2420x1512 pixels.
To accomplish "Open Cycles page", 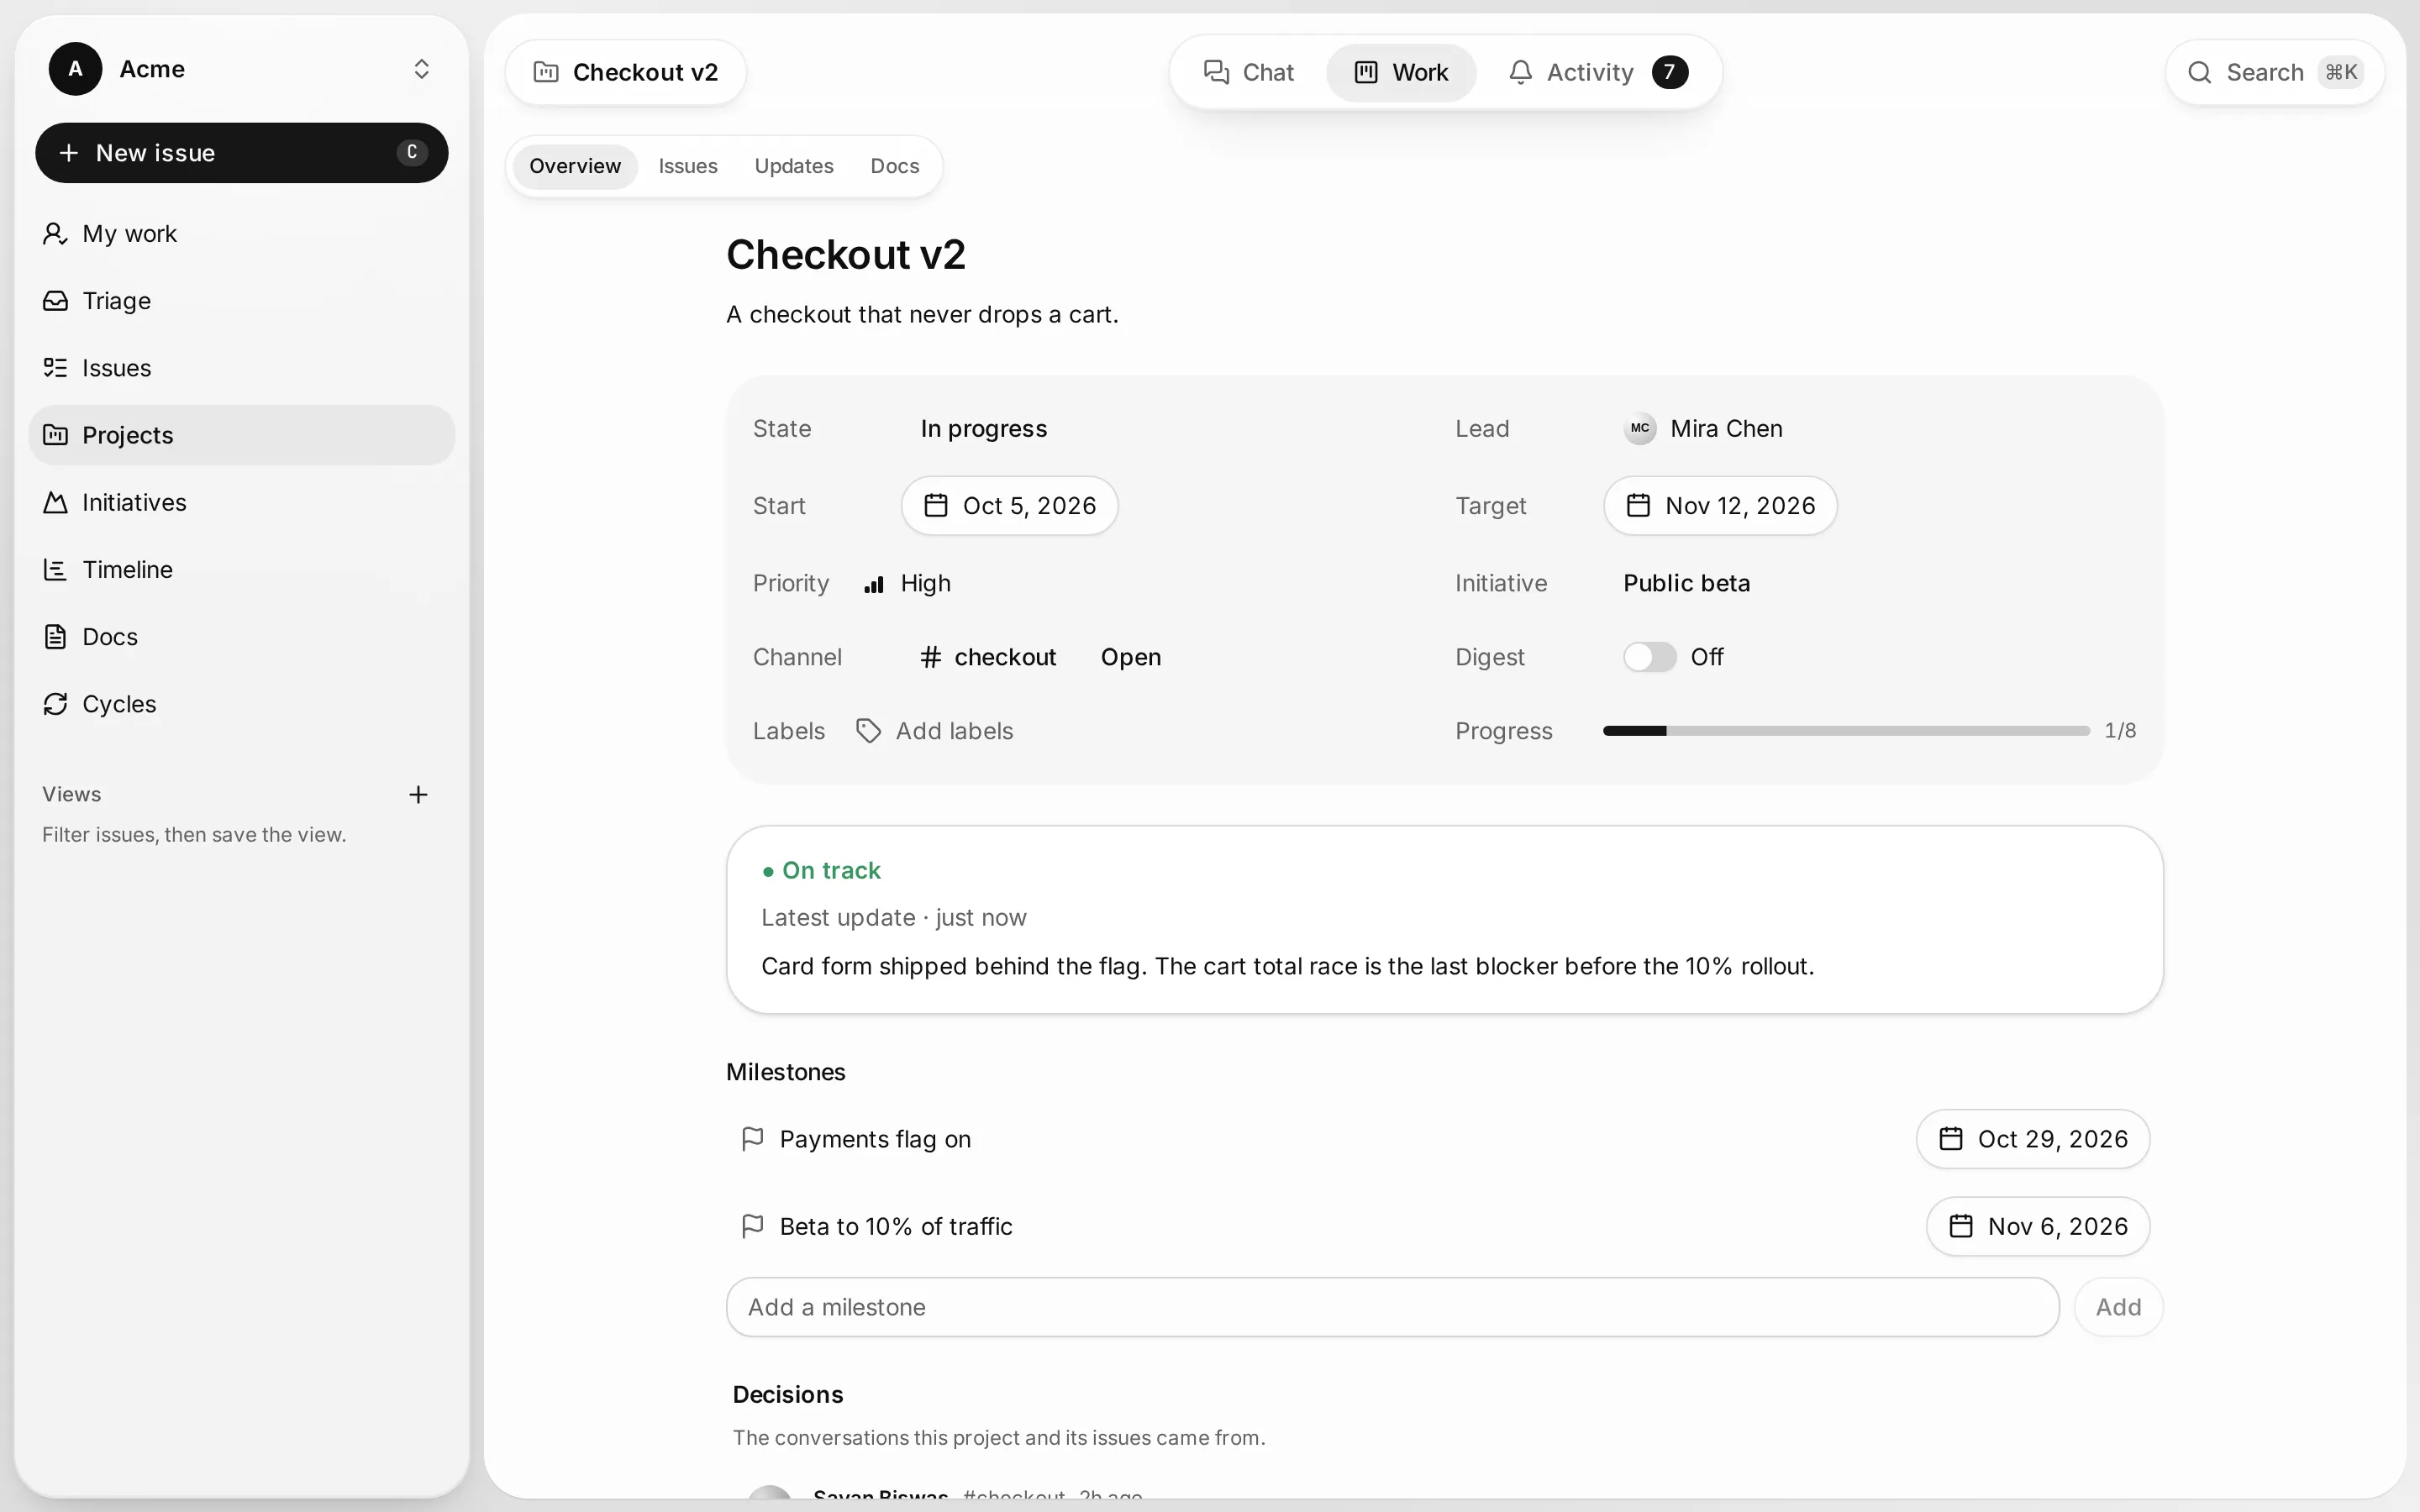I will 241,704.
